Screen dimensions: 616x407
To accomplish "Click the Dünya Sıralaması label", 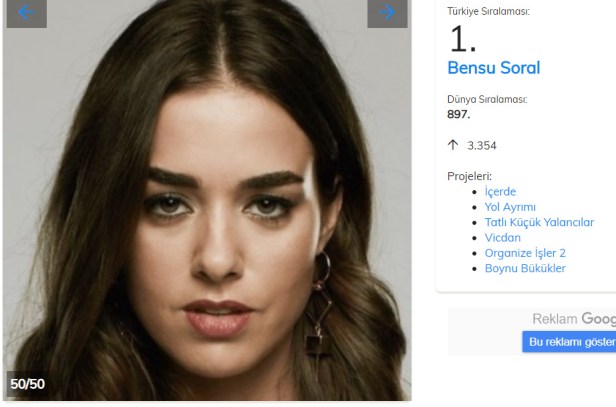I will (x=487, y=99).
